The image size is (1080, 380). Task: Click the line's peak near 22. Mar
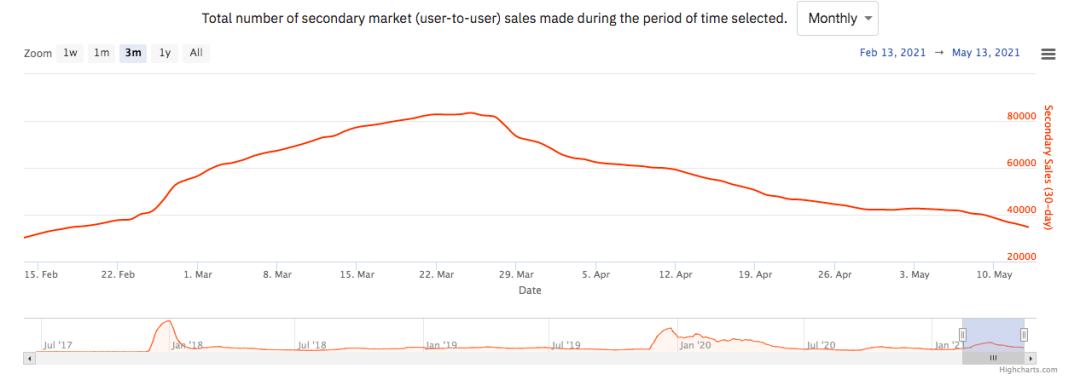tap(470, 113)
